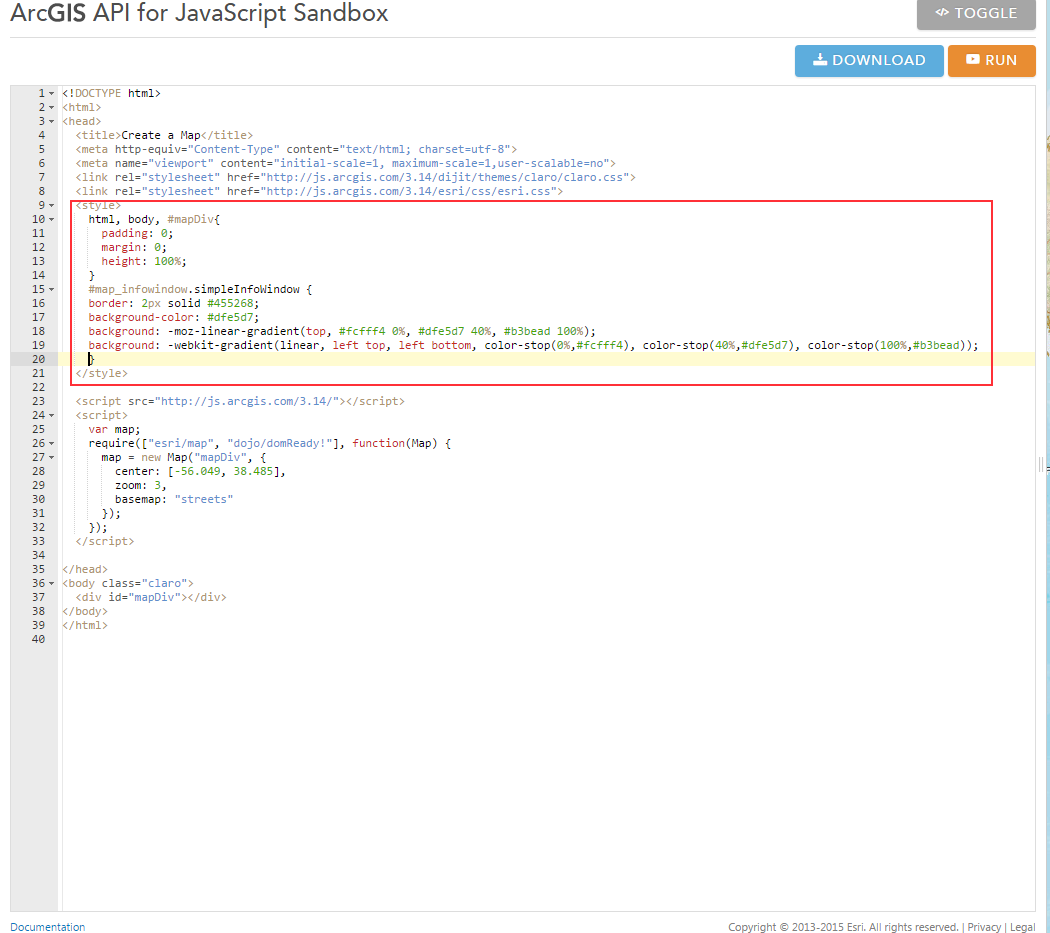Image resolution: width=1050 pixels, height=933 pixels.
Task: Open the Privacy link in footer
Action: pos(984,927)
